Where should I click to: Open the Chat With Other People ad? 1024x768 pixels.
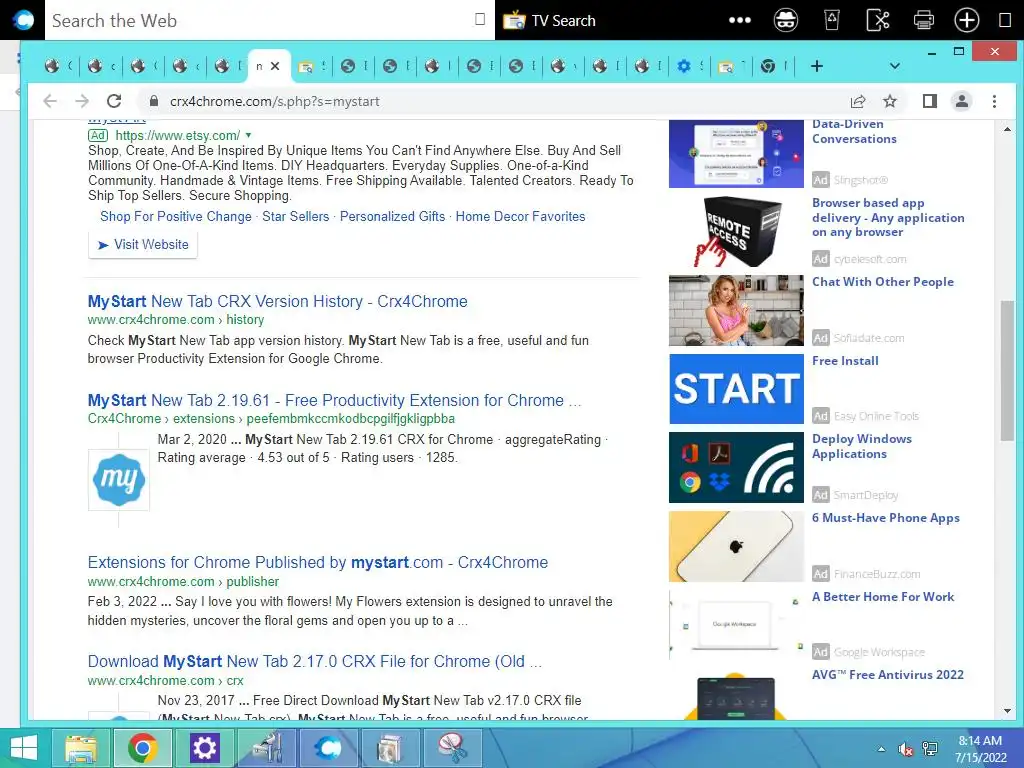click(x=883, y=281)
